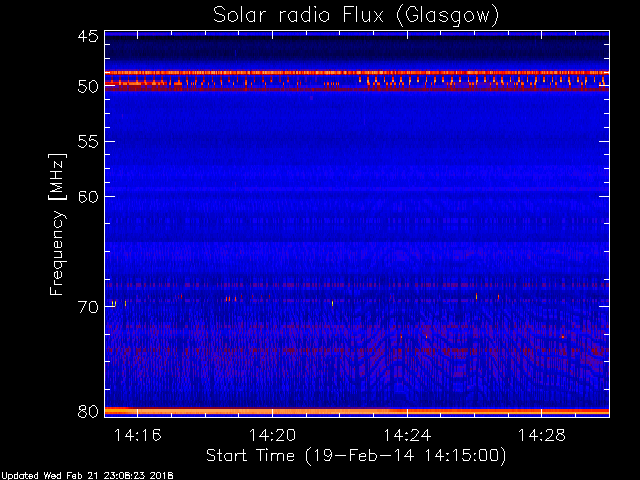This screenshot has width=640, height=480.
Task: Click the 55 MHz frequency label
Action: (x=88, y=142)
